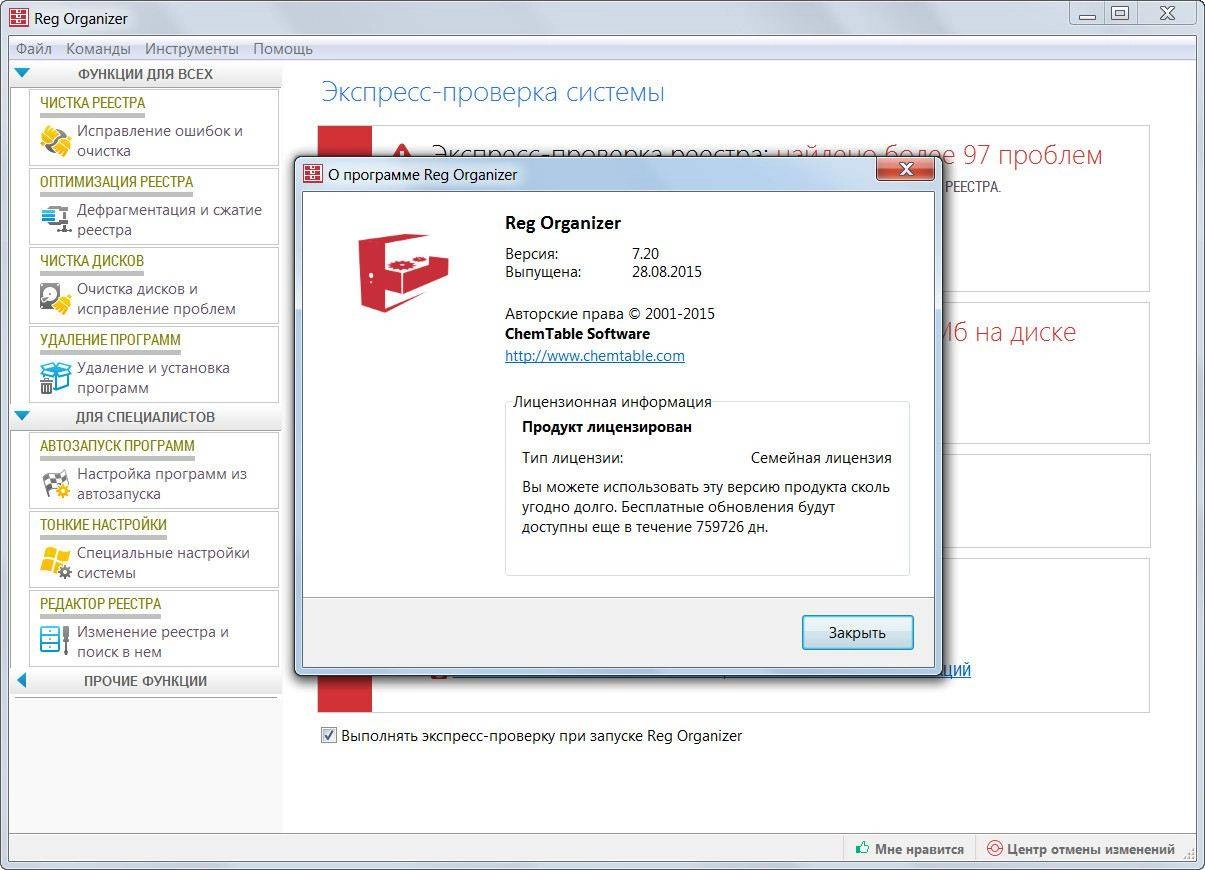Click the uninstall programs box icon
This screenshot has width=1205, height=870.
(55, 378)
